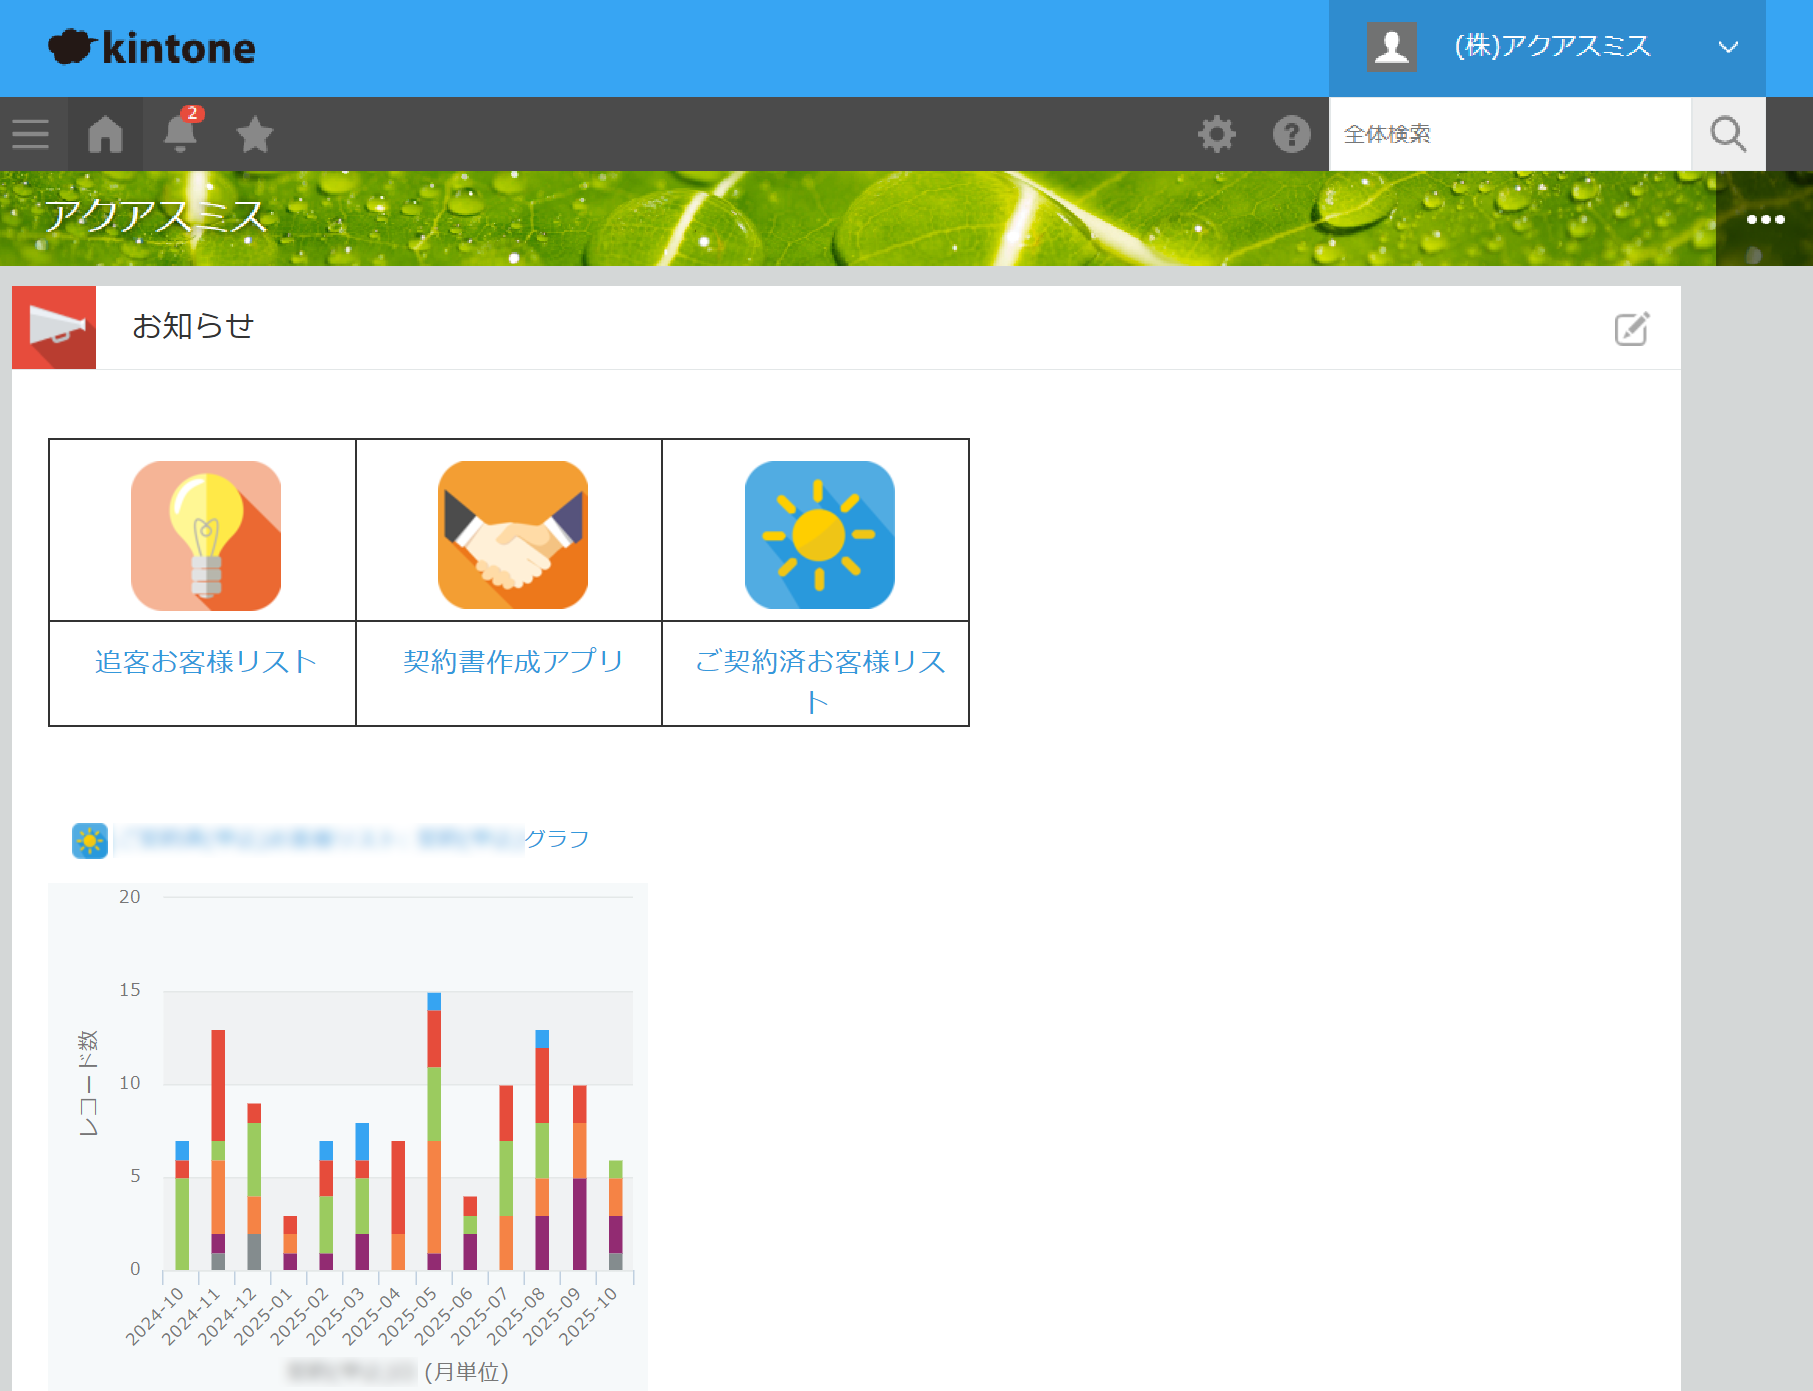Open the ご契約済お客様リスト link
This screenshot has width=1813, height=1391.
pos(819,662)
